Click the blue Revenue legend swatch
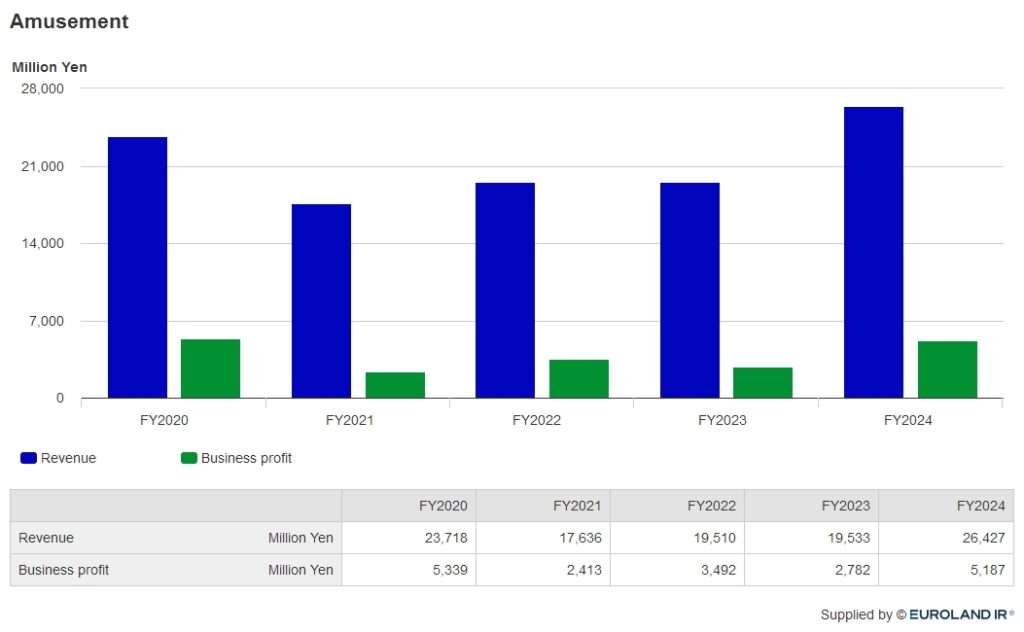 (28, 458)
